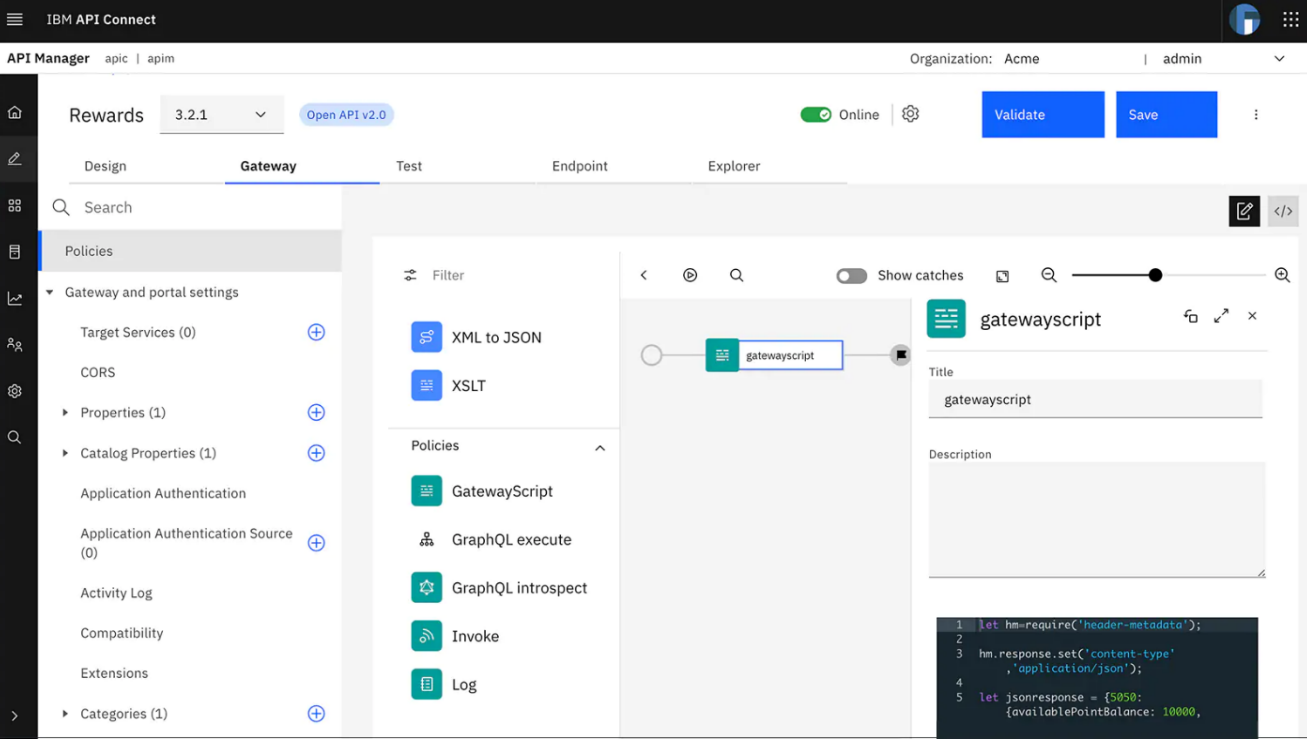Viewport: 1307px width, 741px height.
Task: Open API settings gear next to Online
Action: pyautogui.click(x=910, y=114)
